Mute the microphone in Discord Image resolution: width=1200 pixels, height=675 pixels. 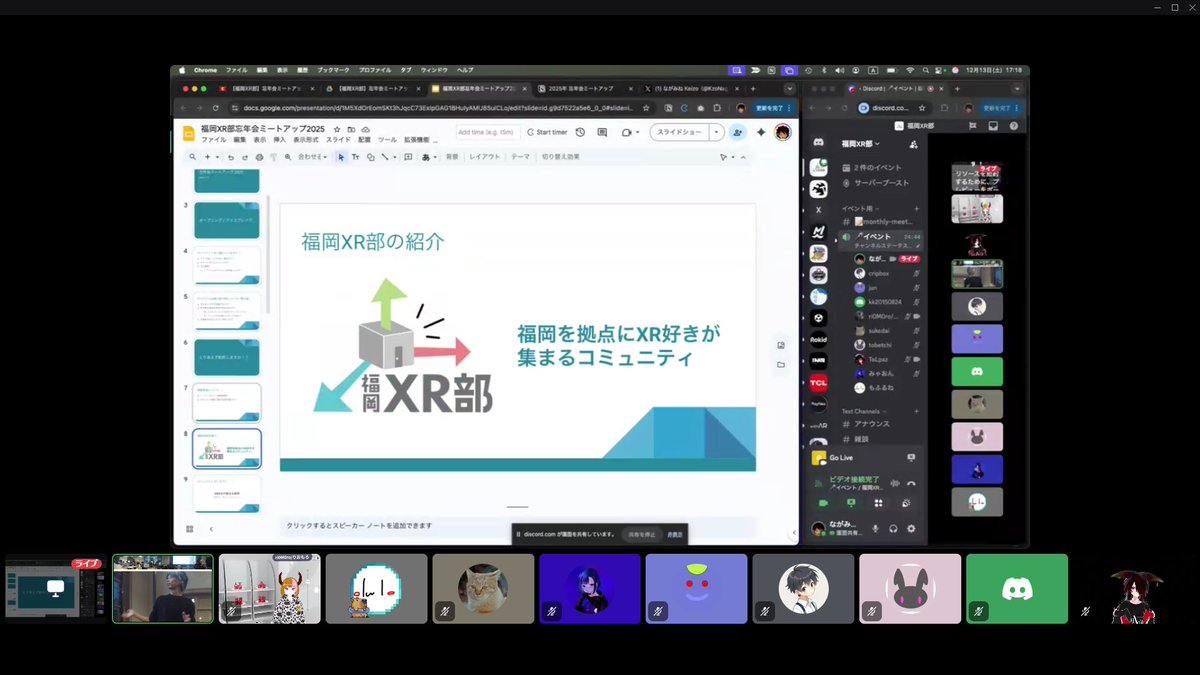point(876,529)
